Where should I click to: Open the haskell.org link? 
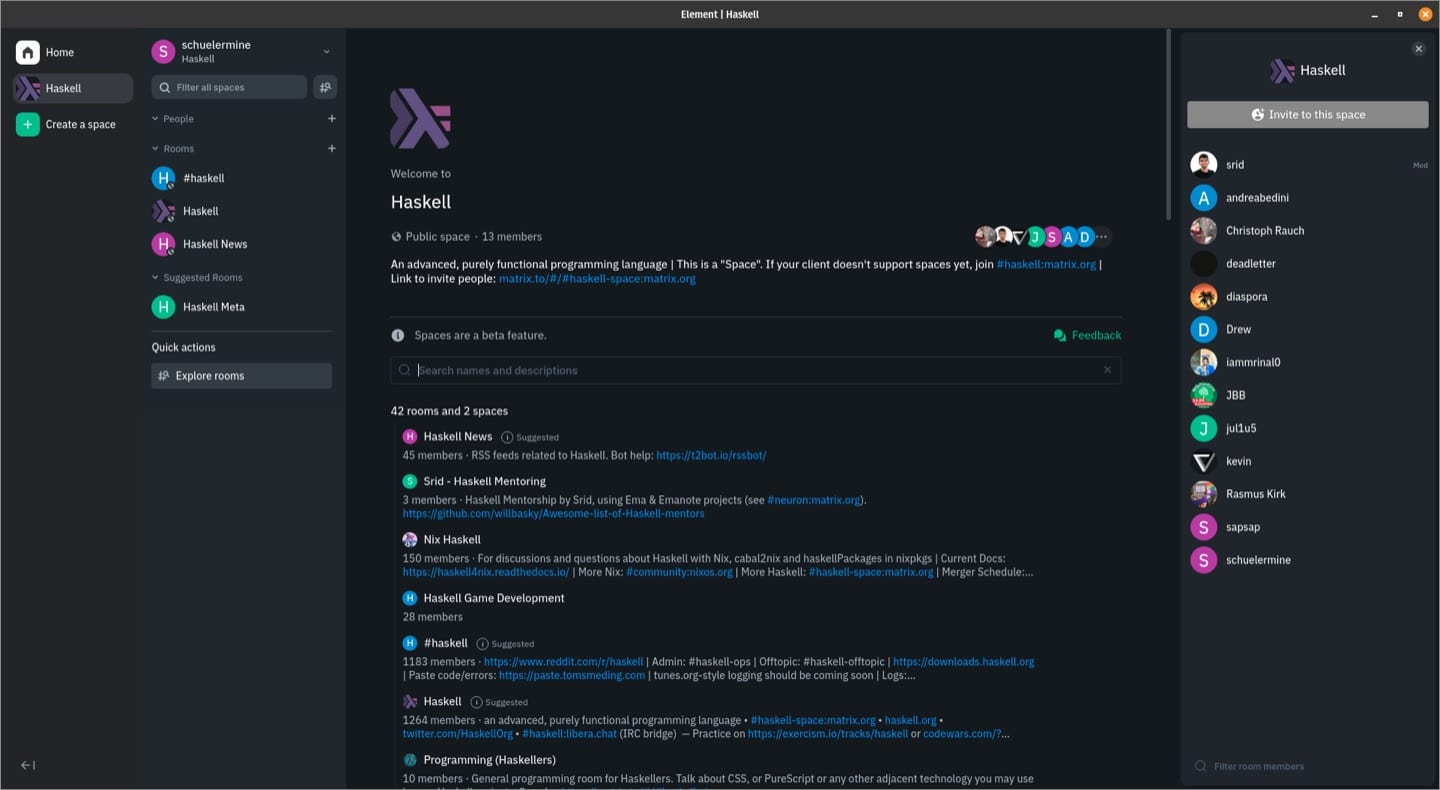(910, 720)
